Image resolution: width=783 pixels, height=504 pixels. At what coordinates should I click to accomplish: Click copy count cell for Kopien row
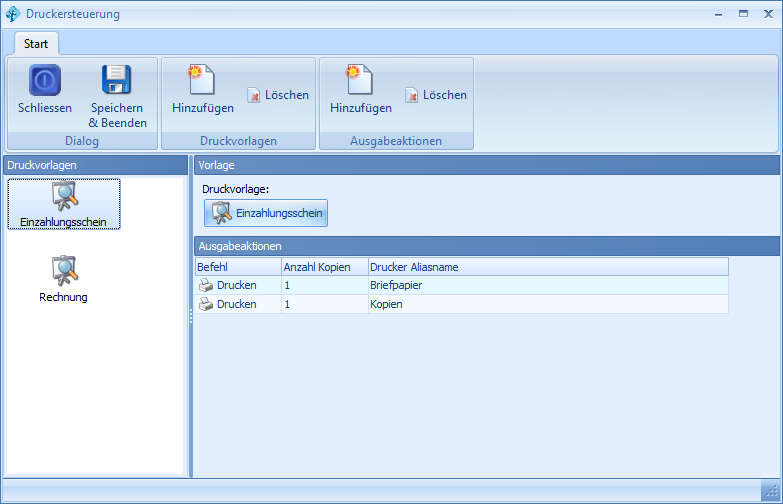click(x=323, y=304)
